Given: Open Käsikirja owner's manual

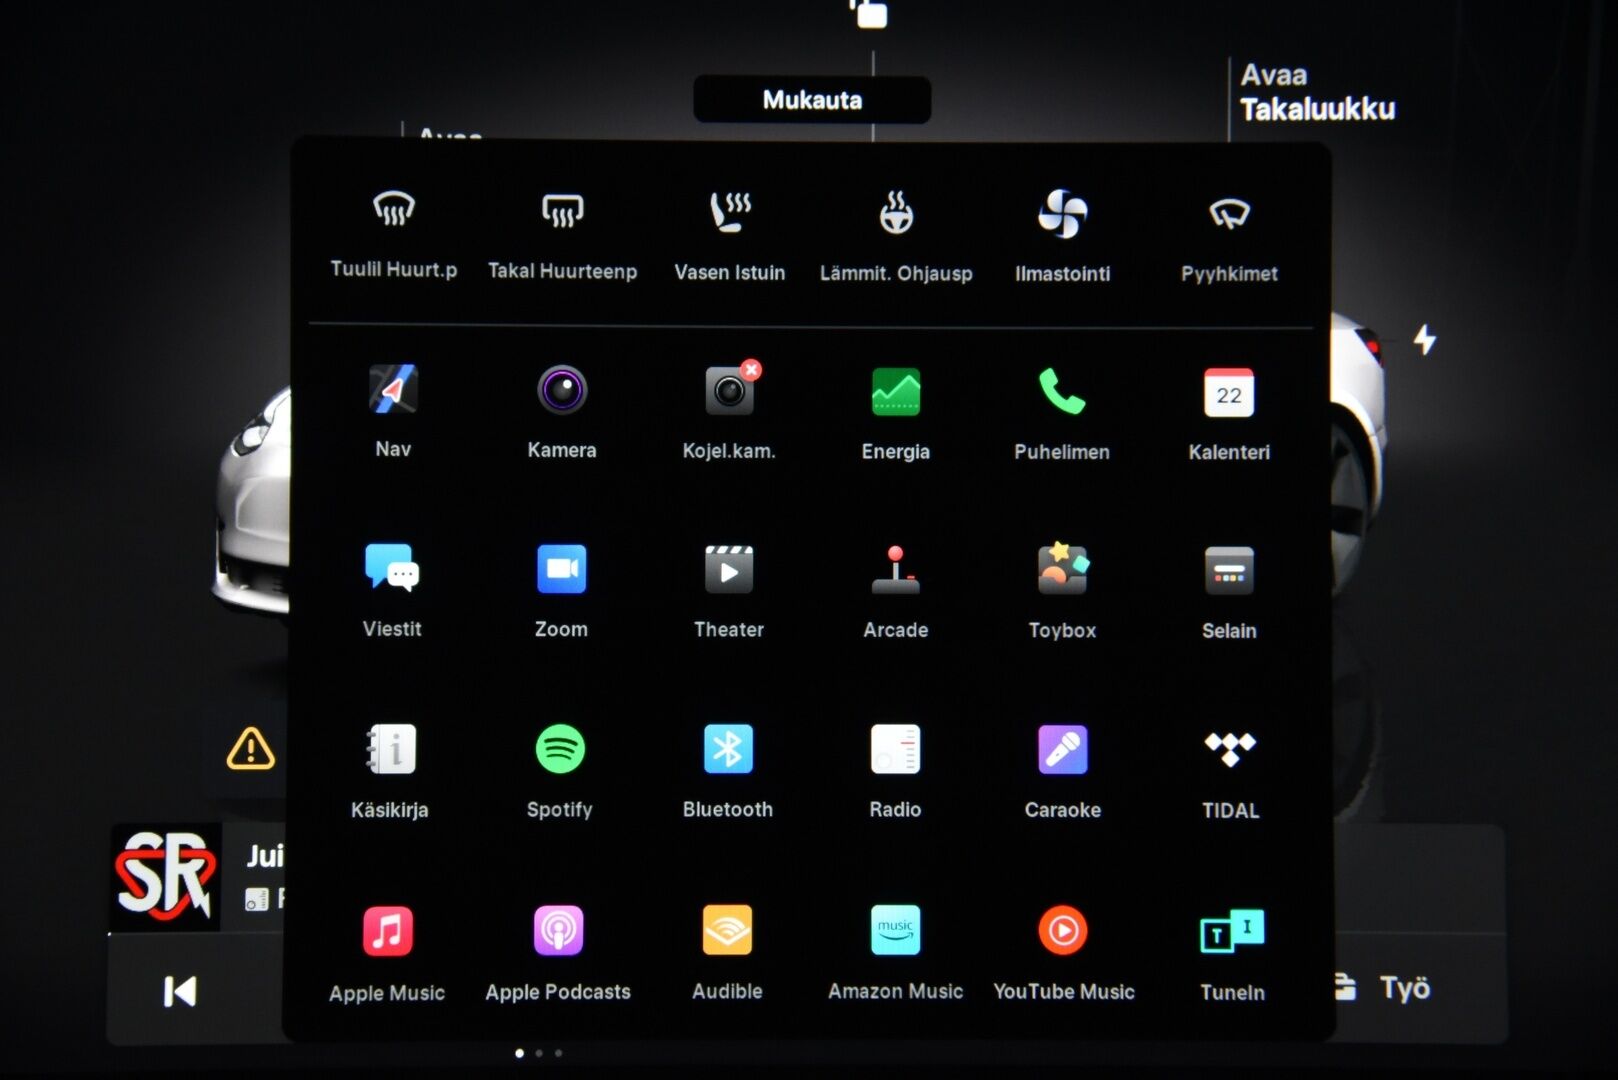Looking at the screenshot, I should [390, 771].
